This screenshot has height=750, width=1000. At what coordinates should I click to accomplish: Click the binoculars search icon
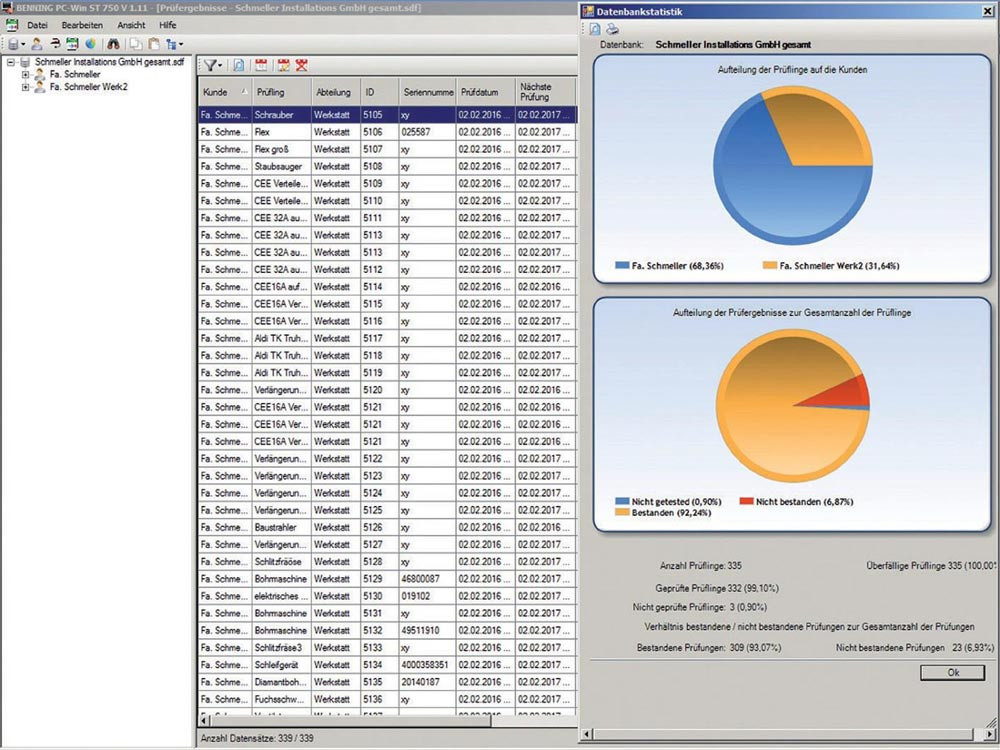[x=113, y=44]
